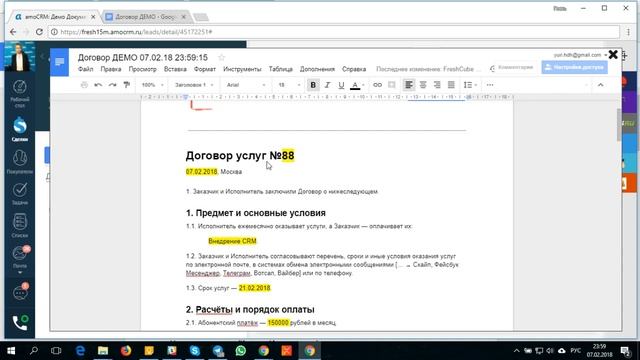This screenshot has height=360, width=640.
Task: Open Покупатели in amoCRM sidebar
Action: (20, 162)
